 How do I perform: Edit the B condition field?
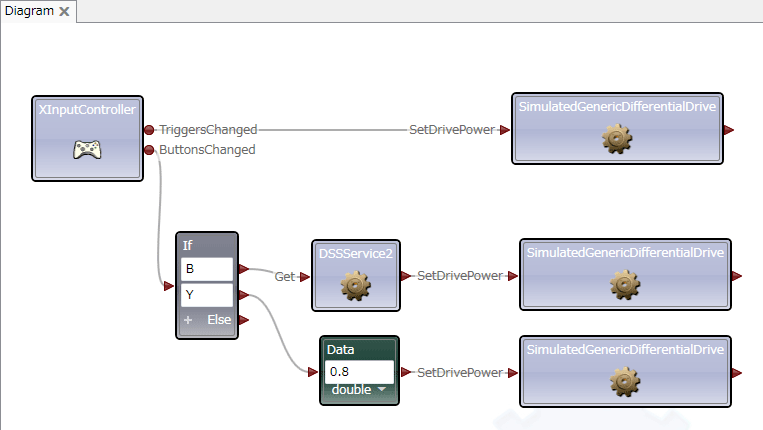[x=207, y=269]
